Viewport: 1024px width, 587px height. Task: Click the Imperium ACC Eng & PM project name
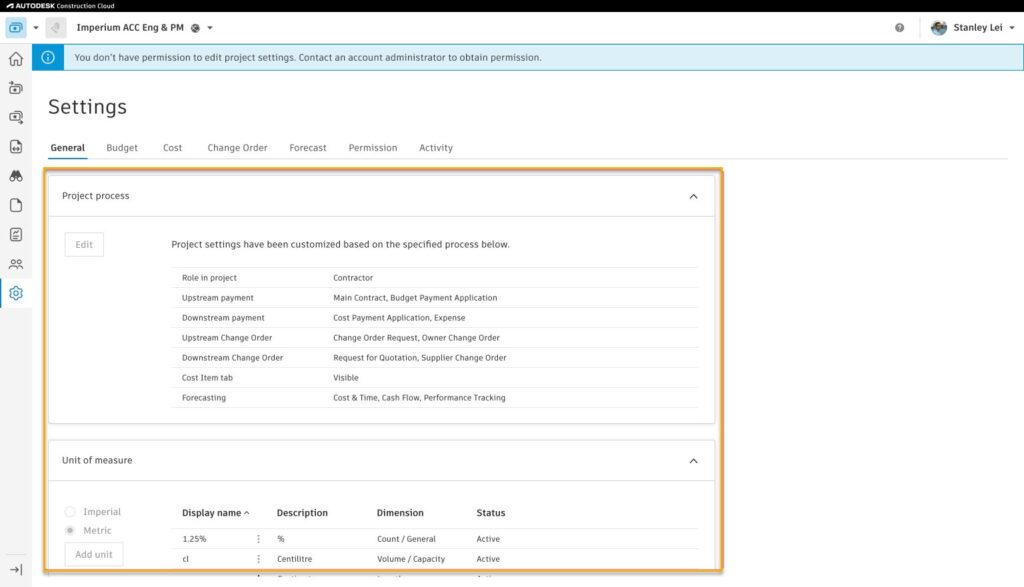pyautogui.click(x=130, y=27)
